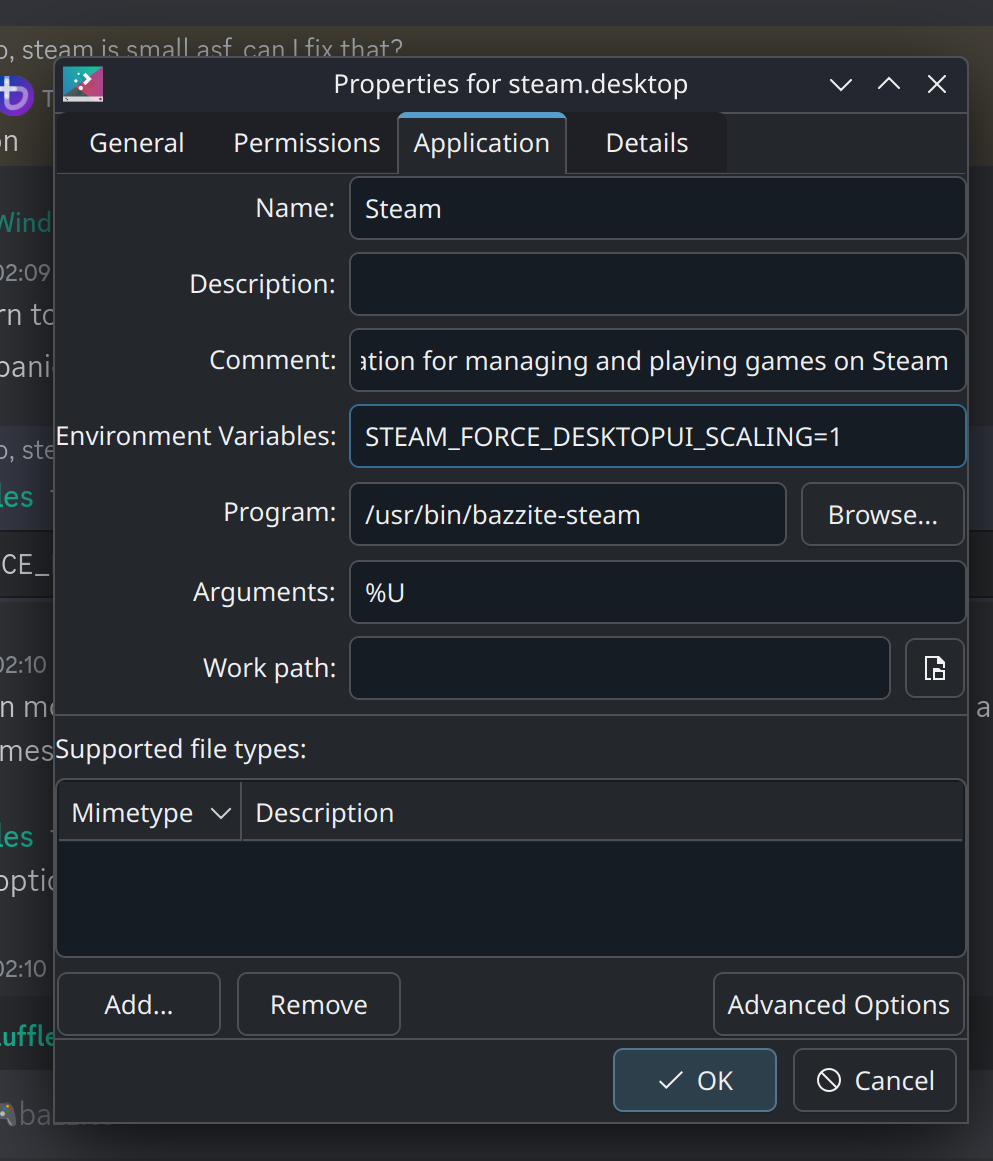The width and height of the screenshot is (993, 1161).
Task: Select the Application tab
Action: (482, 143)
